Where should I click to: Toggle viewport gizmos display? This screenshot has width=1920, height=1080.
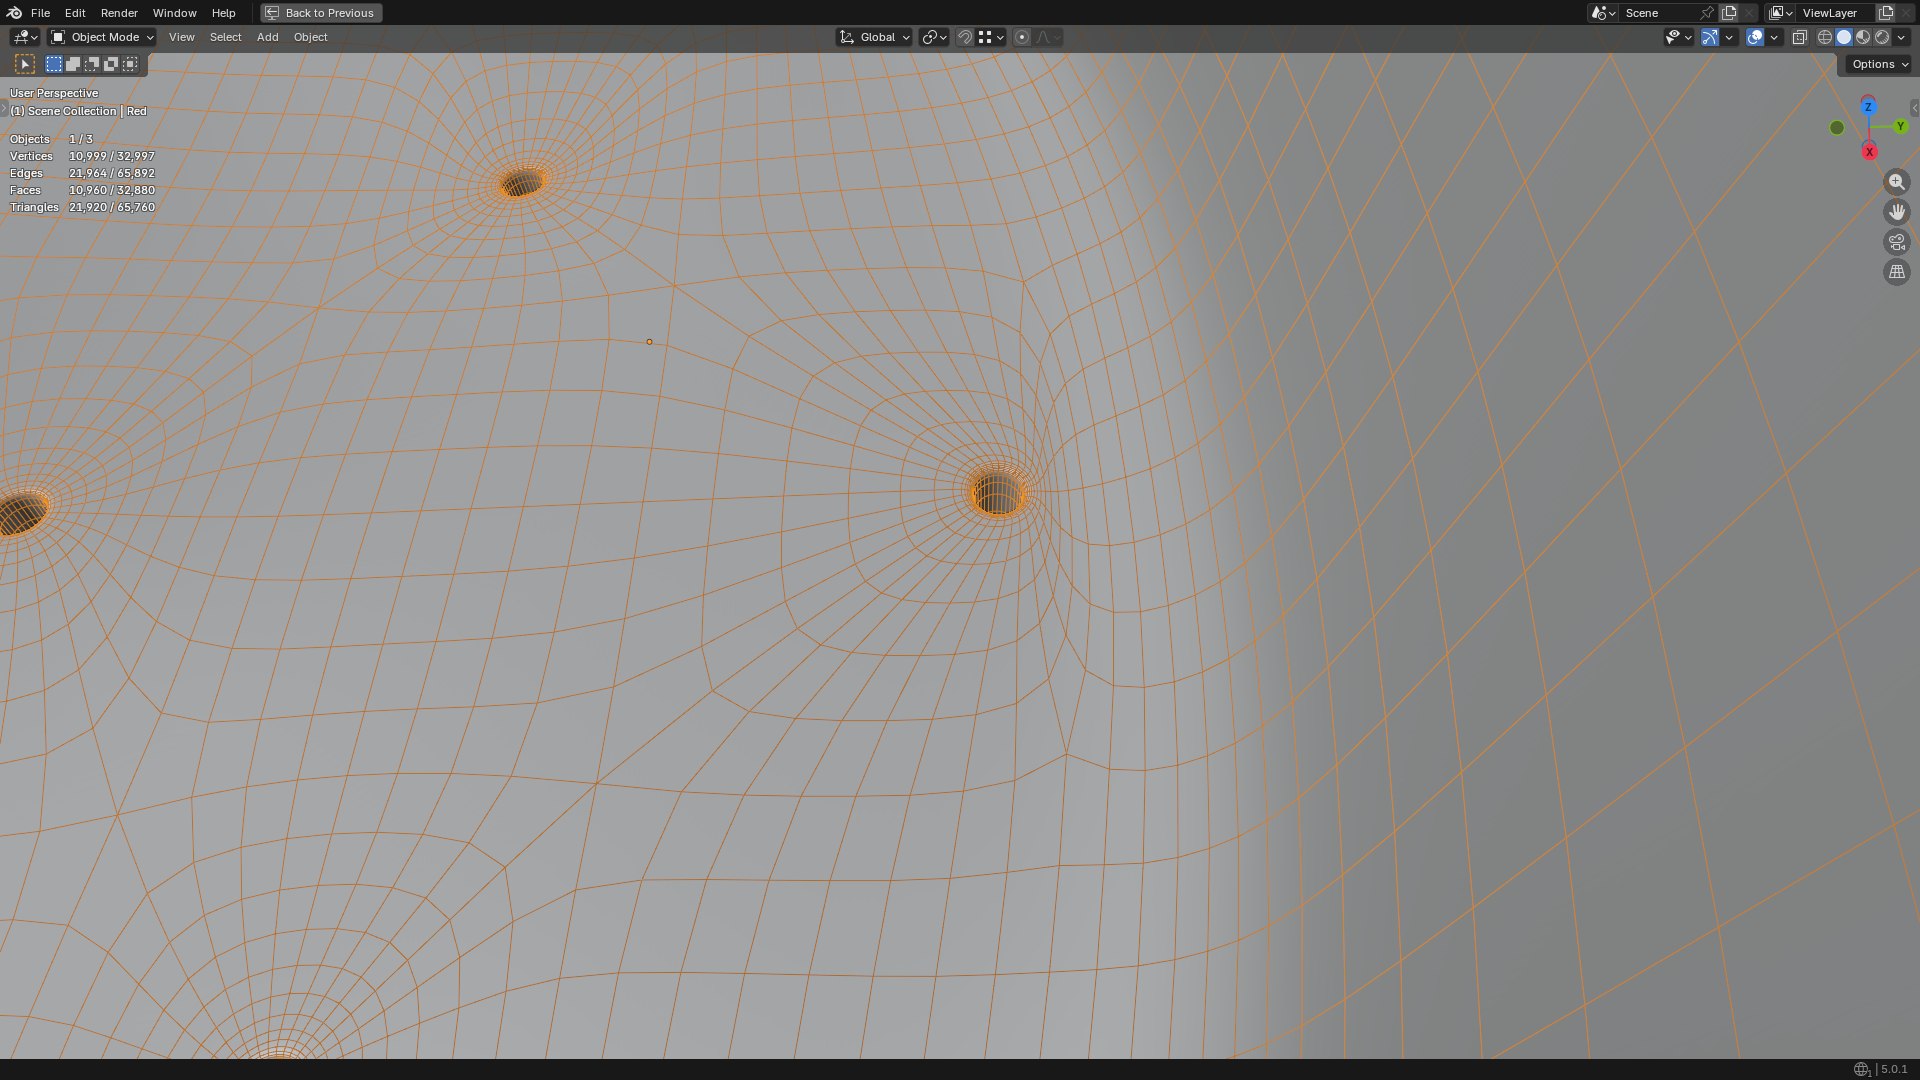tap(1710, 37)
